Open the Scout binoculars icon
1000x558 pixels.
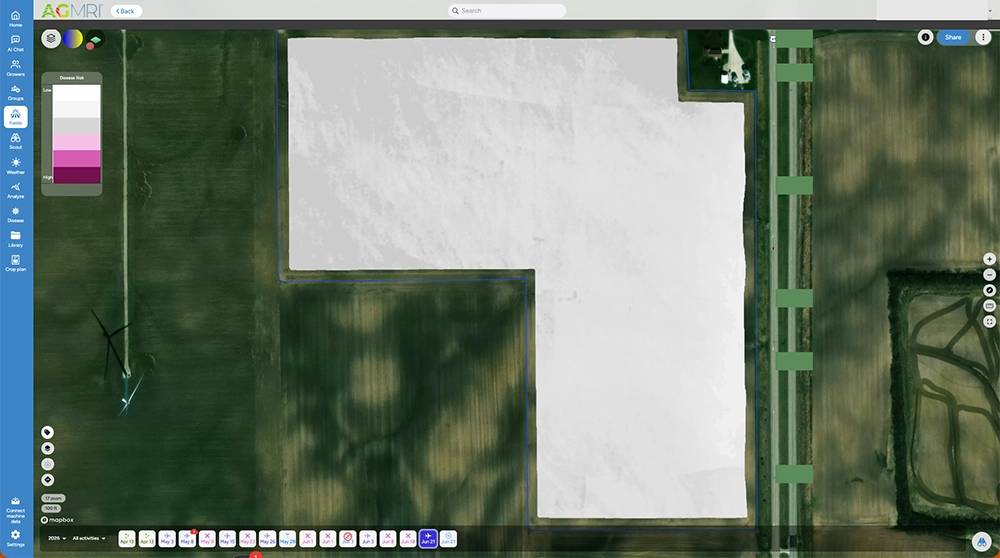pyautogui.click(x=15, y=141)
